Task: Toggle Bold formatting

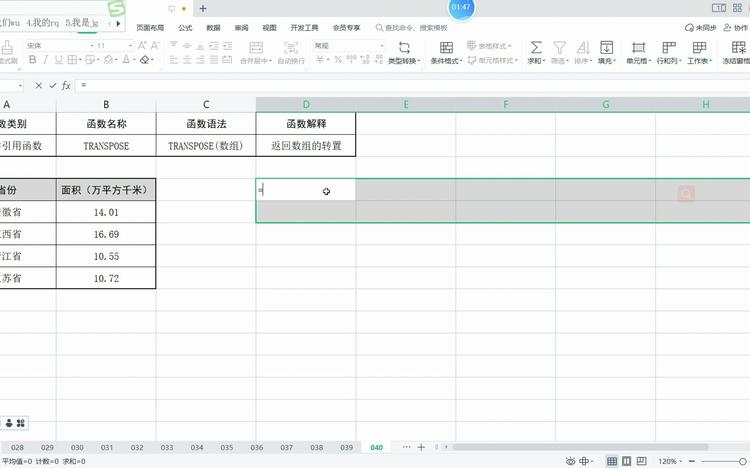Action: tap(33, 60)
